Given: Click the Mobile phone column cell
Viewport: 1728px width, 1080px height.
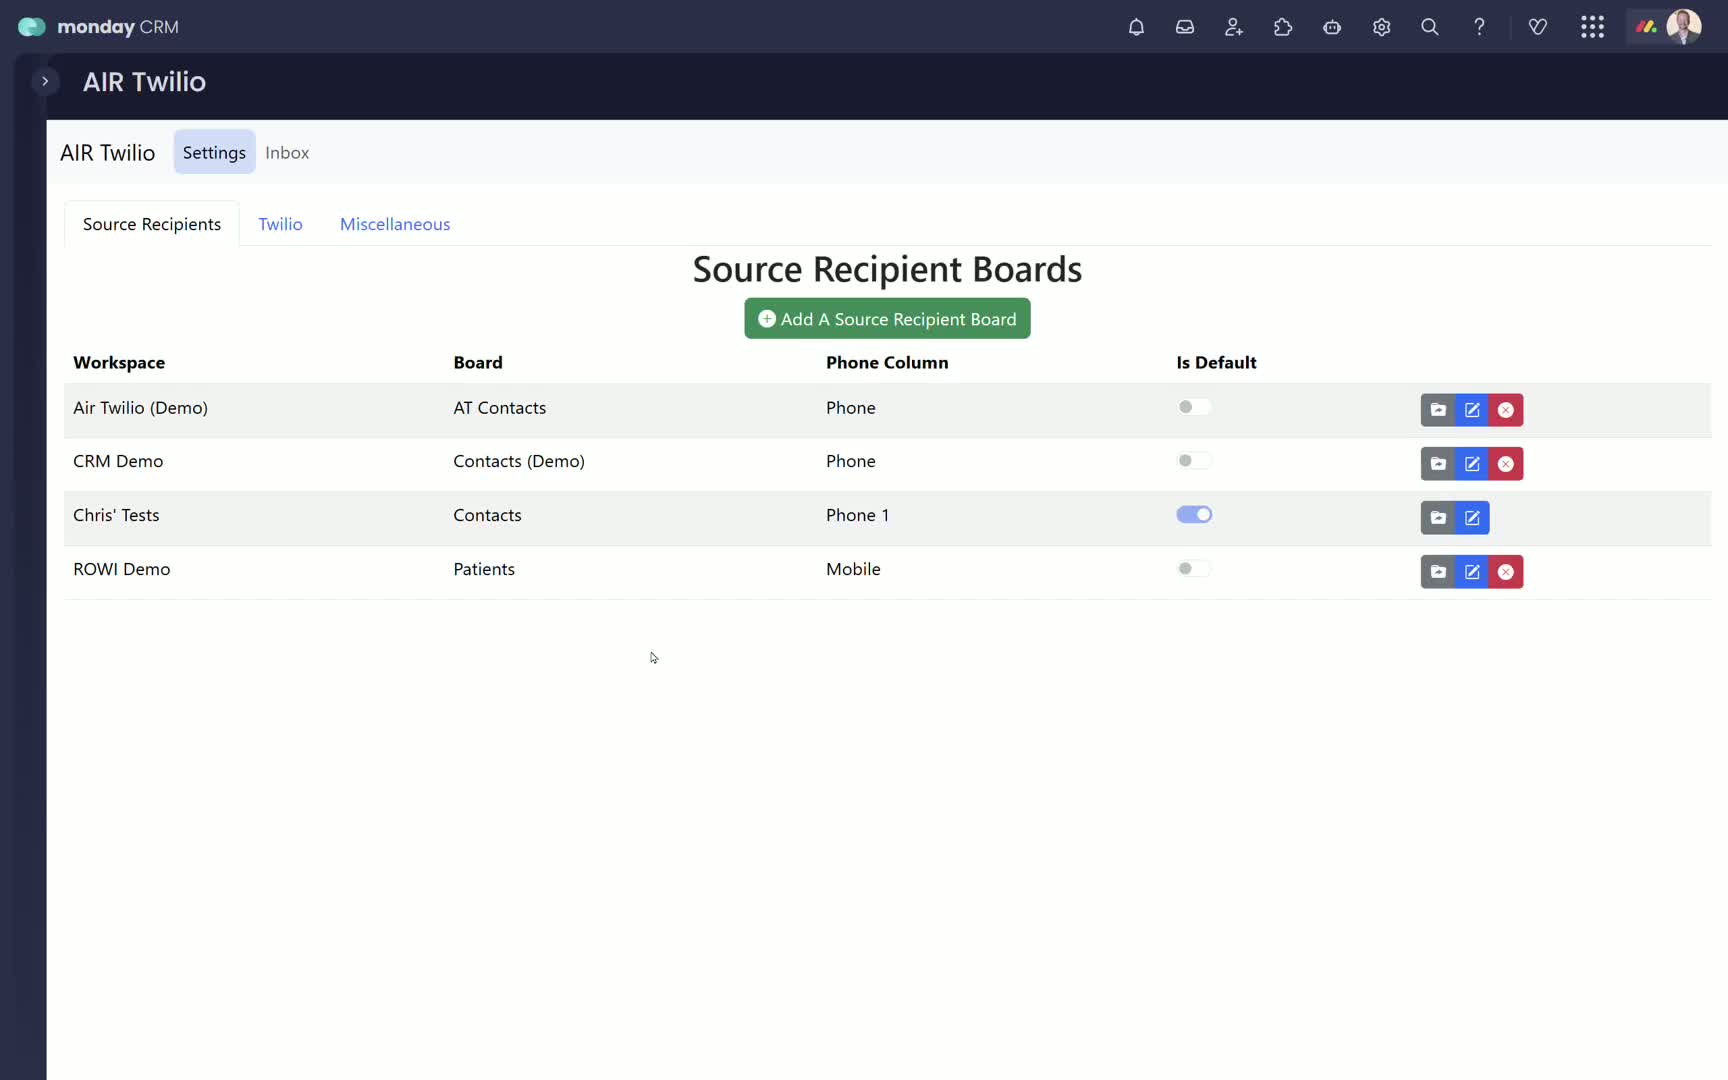Looking at the screenshot, I should tap(853, 569).
